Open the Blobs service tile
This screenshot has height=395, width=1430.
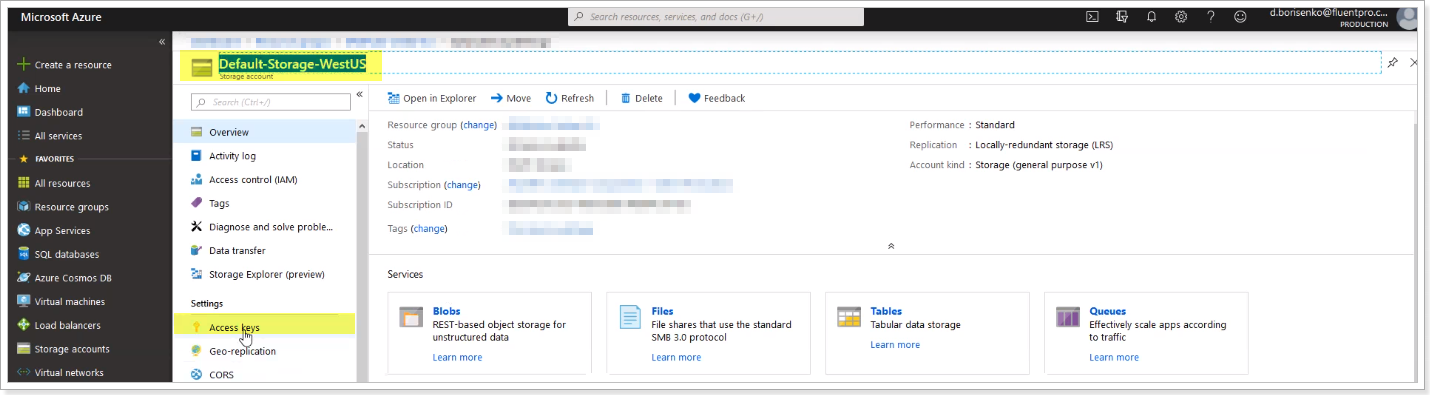pos(489,333)
